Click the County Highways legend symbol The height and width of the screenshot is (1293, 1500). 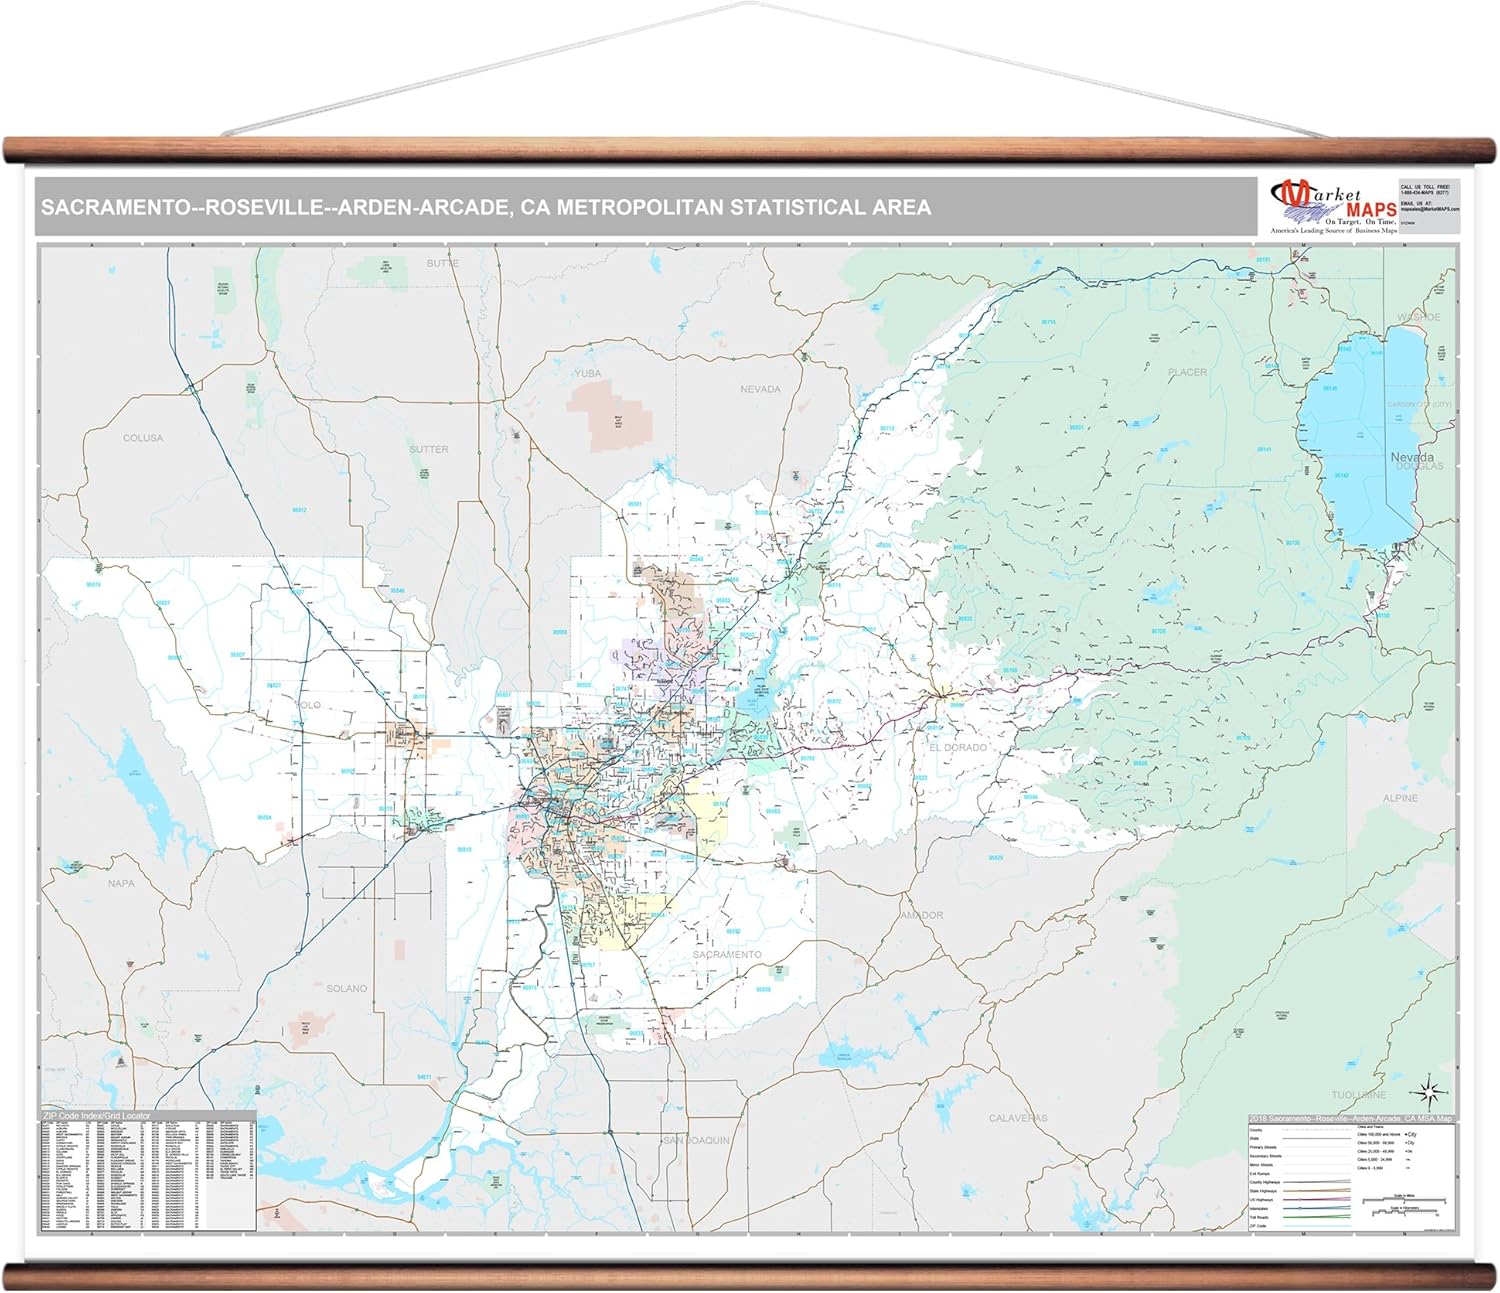(1317, 1182)
